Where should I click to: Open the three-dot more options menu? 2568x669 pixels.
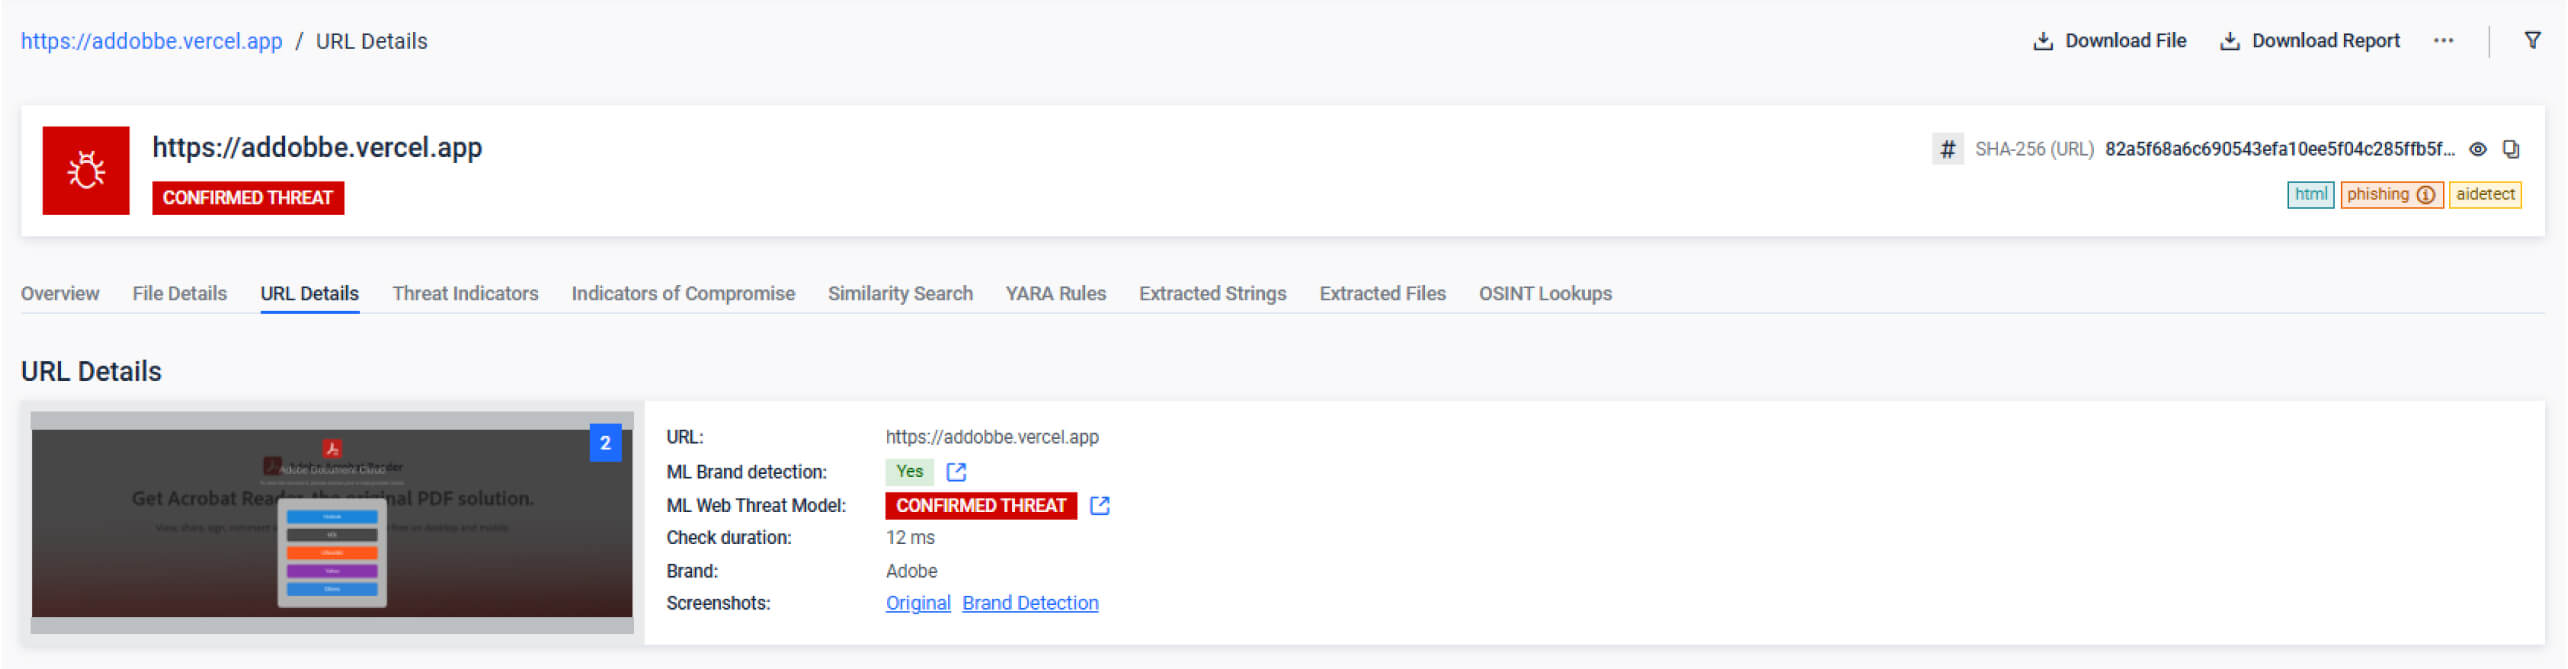(x=2443, y=41)
